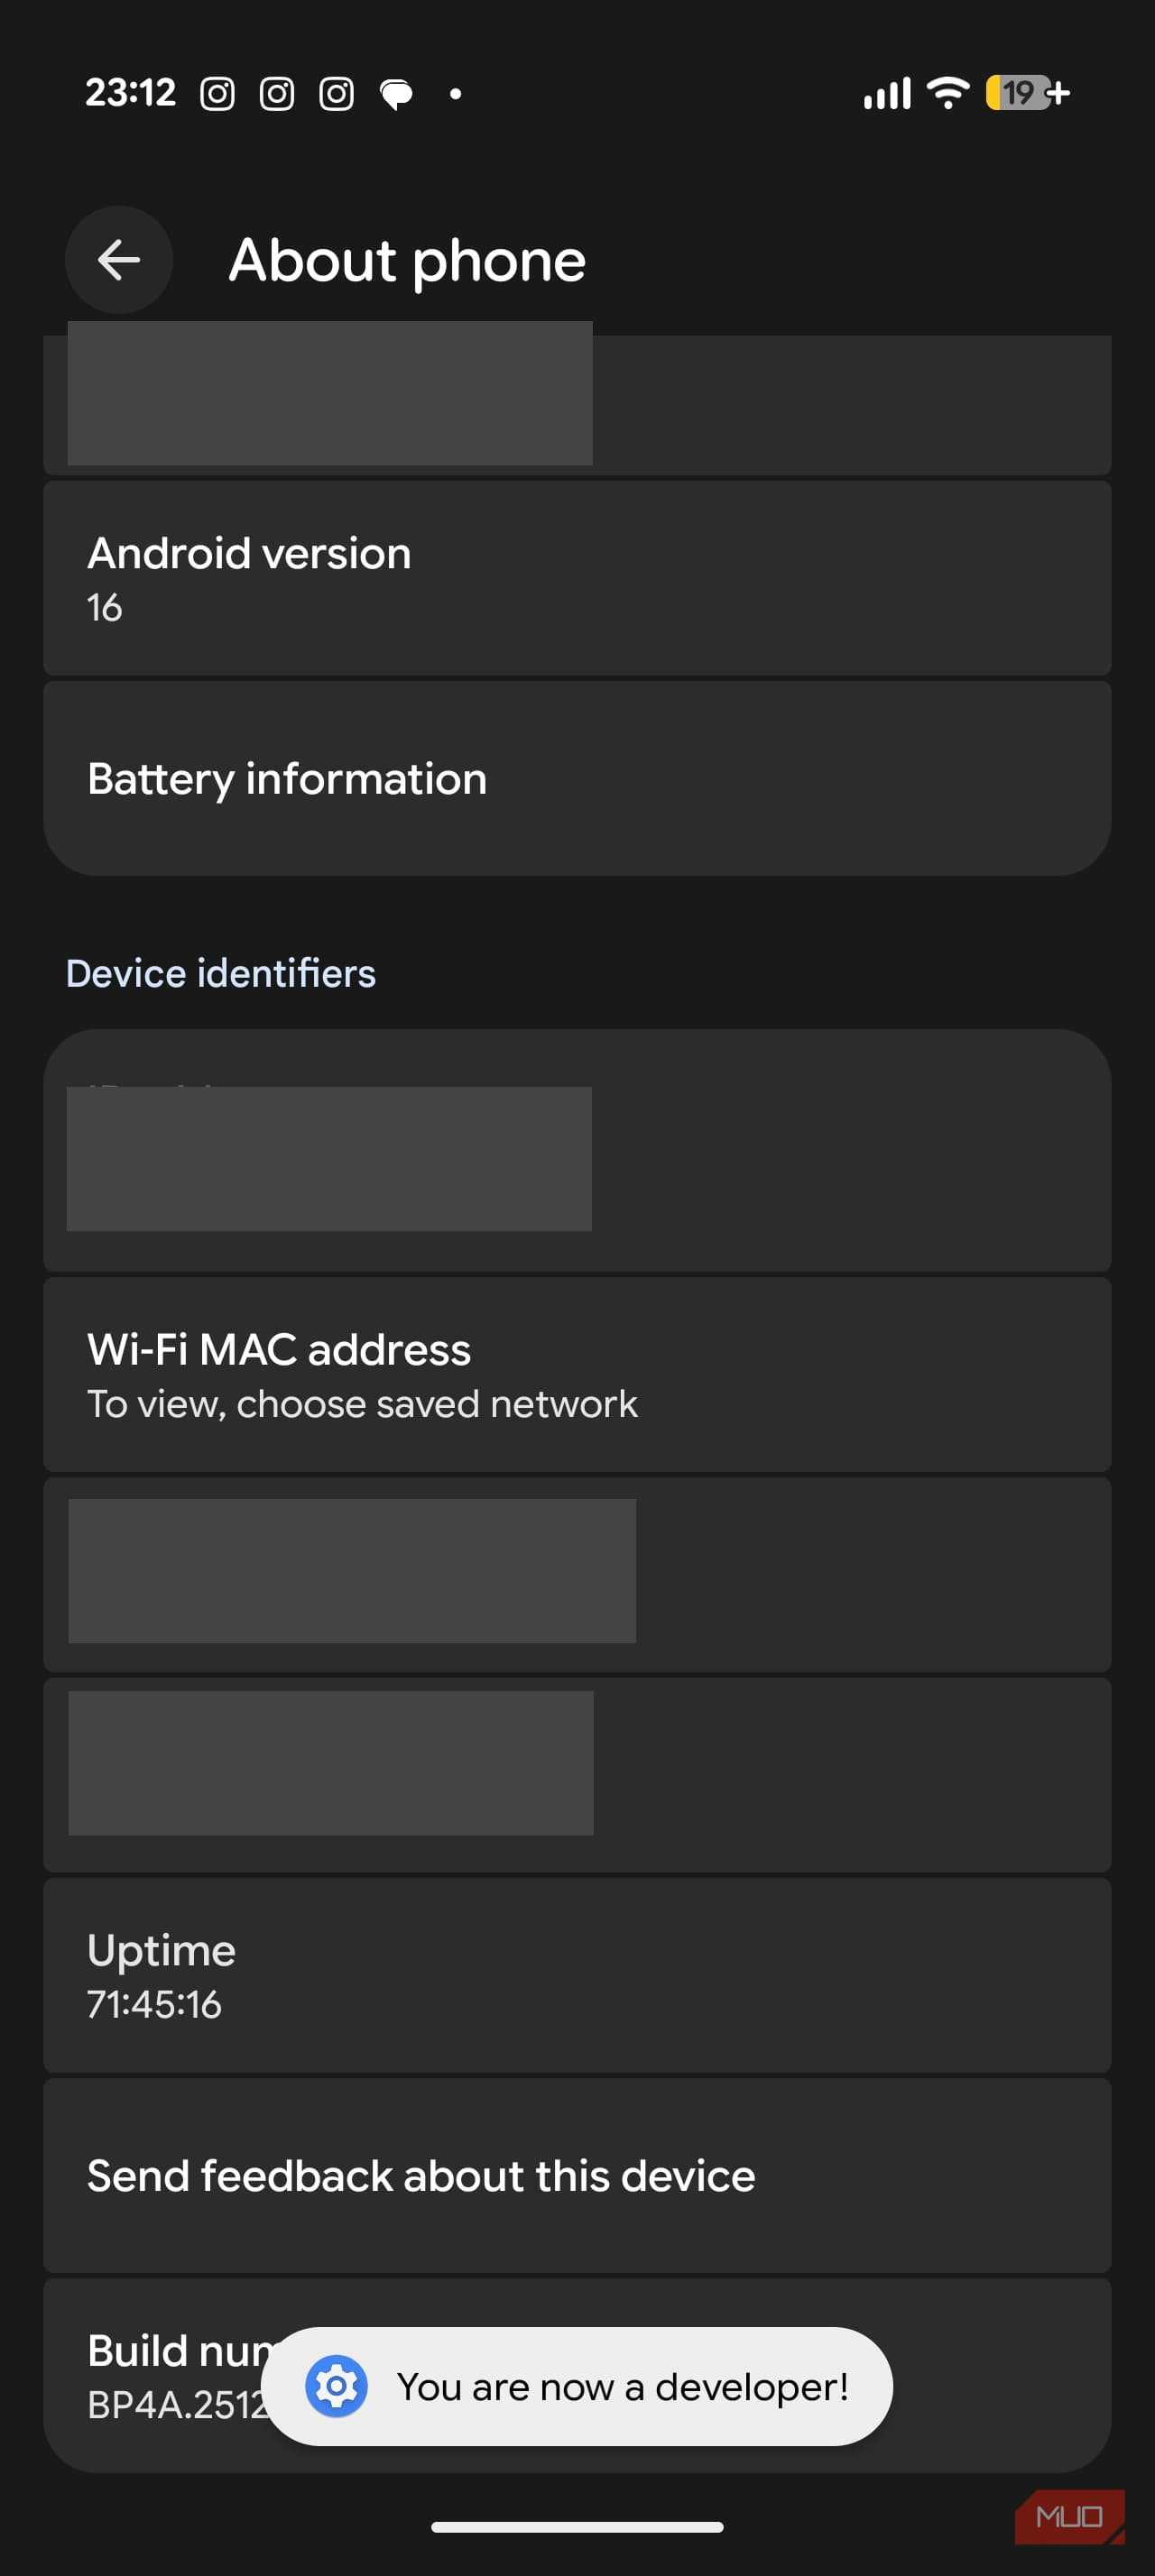Tap the leftmost Instagram notification icon
The height and width of the screenshot is (2576, 1155).
tap(217, 94)
